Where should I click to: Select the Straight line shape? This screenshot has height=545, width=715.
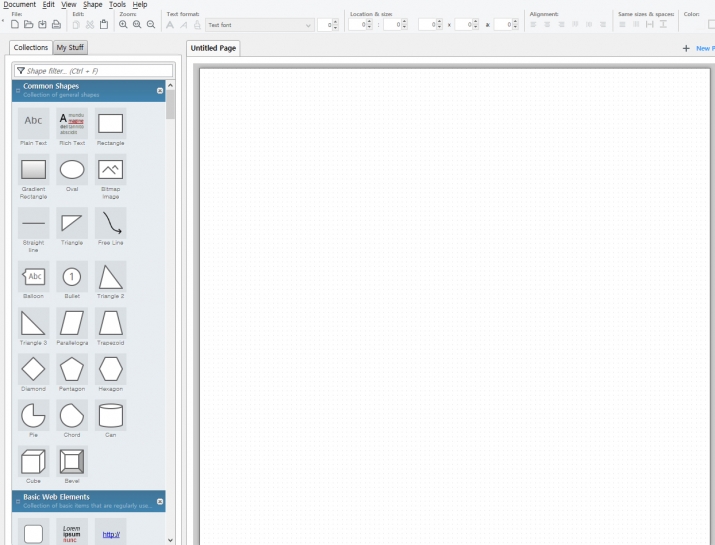click(x=33, y=230)
